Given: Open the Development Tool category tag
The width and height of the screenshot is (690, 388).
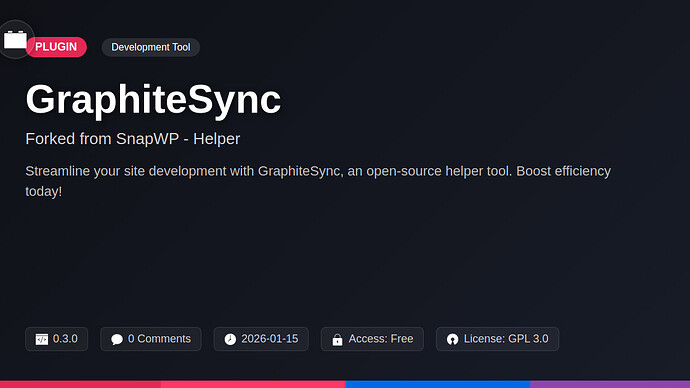Looking at the screenshot, I should [150, 47].
